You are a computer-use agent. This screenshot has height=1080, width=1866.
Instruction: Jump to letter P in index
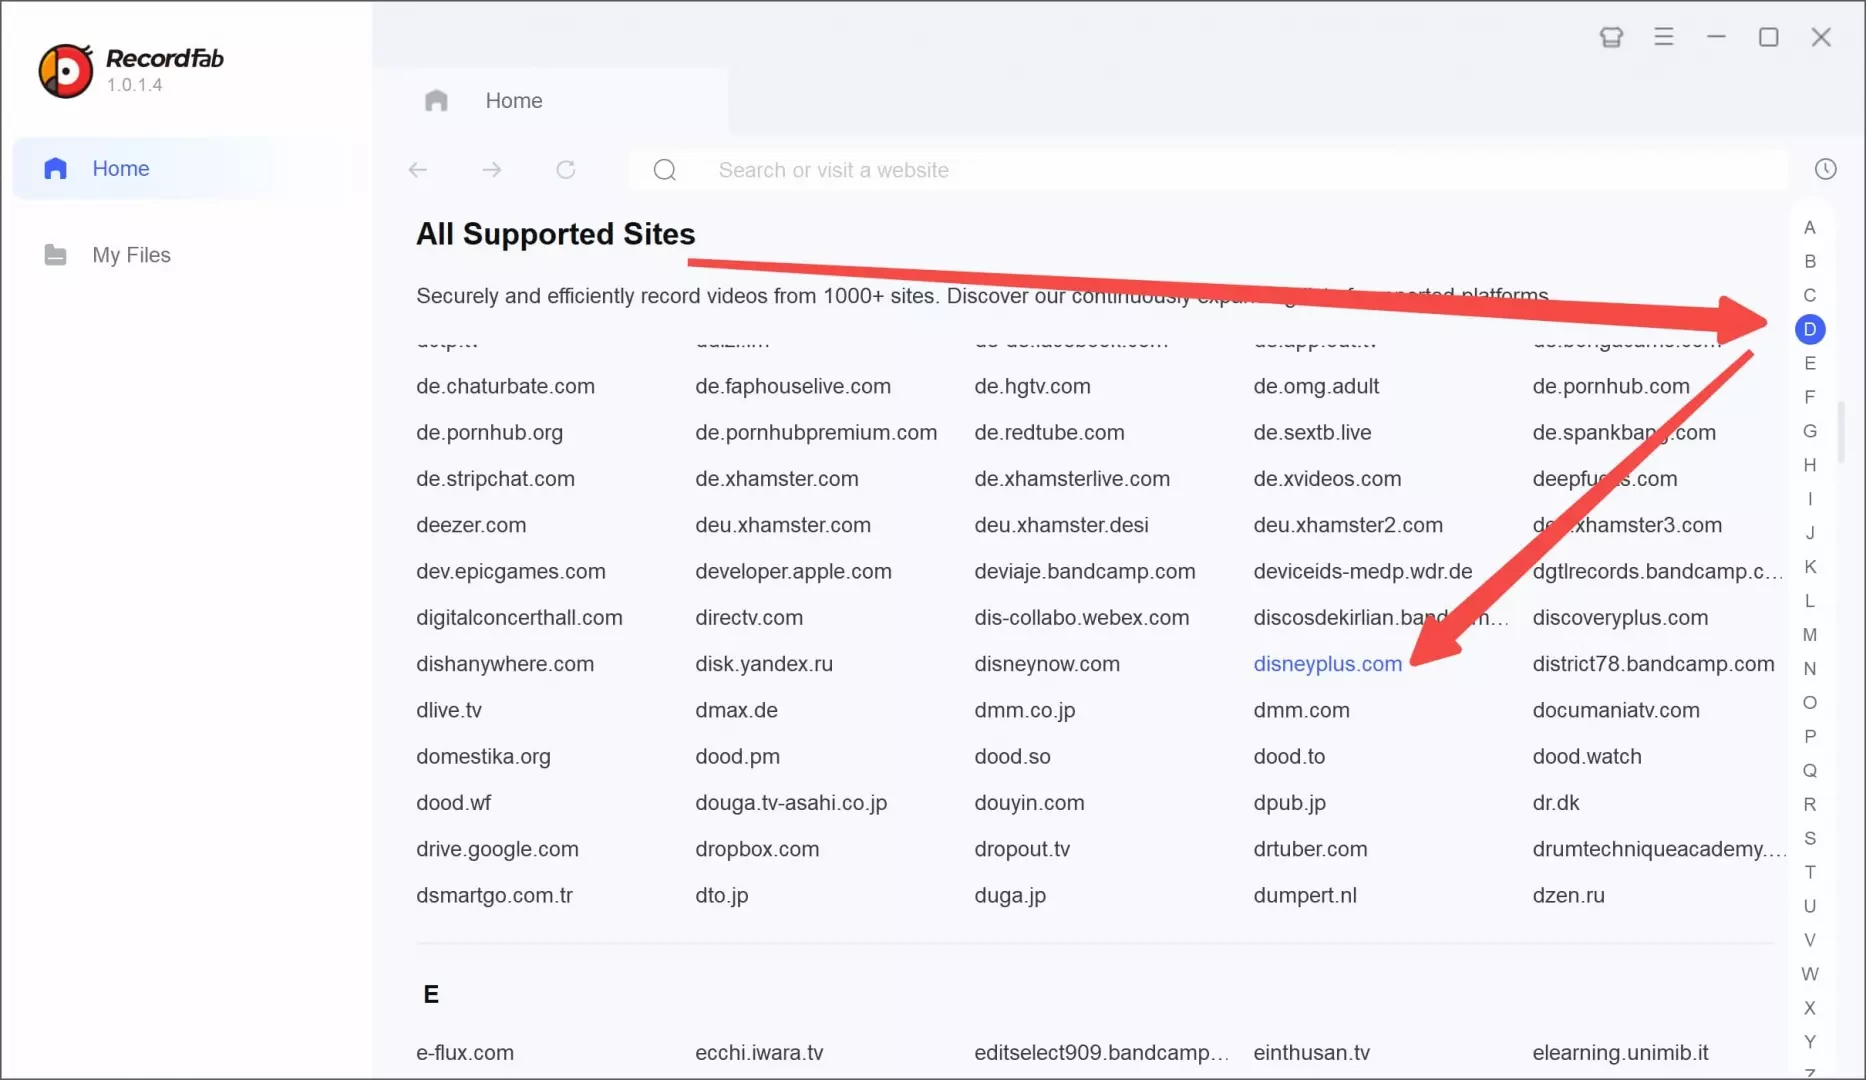click(1809, 737)
